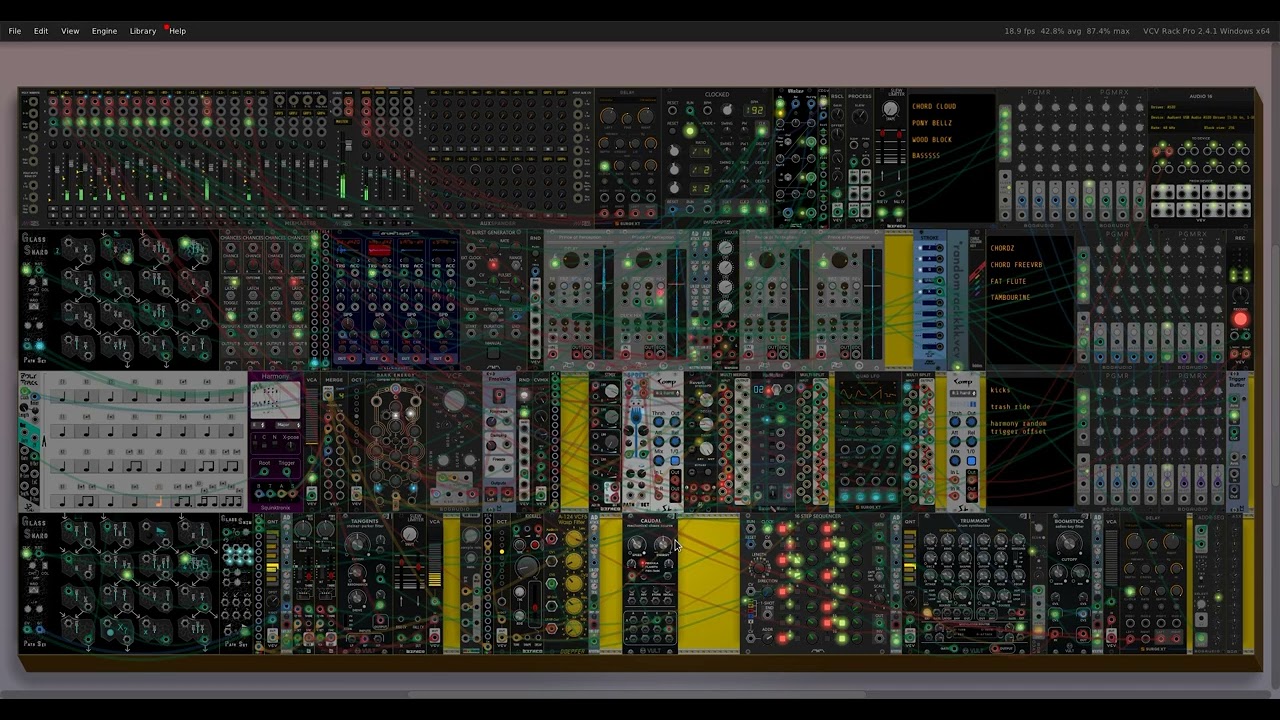The height and width of the screenshot is (720, 1280).
Task: Open the Library menu
Action: (x=143, y=31)
